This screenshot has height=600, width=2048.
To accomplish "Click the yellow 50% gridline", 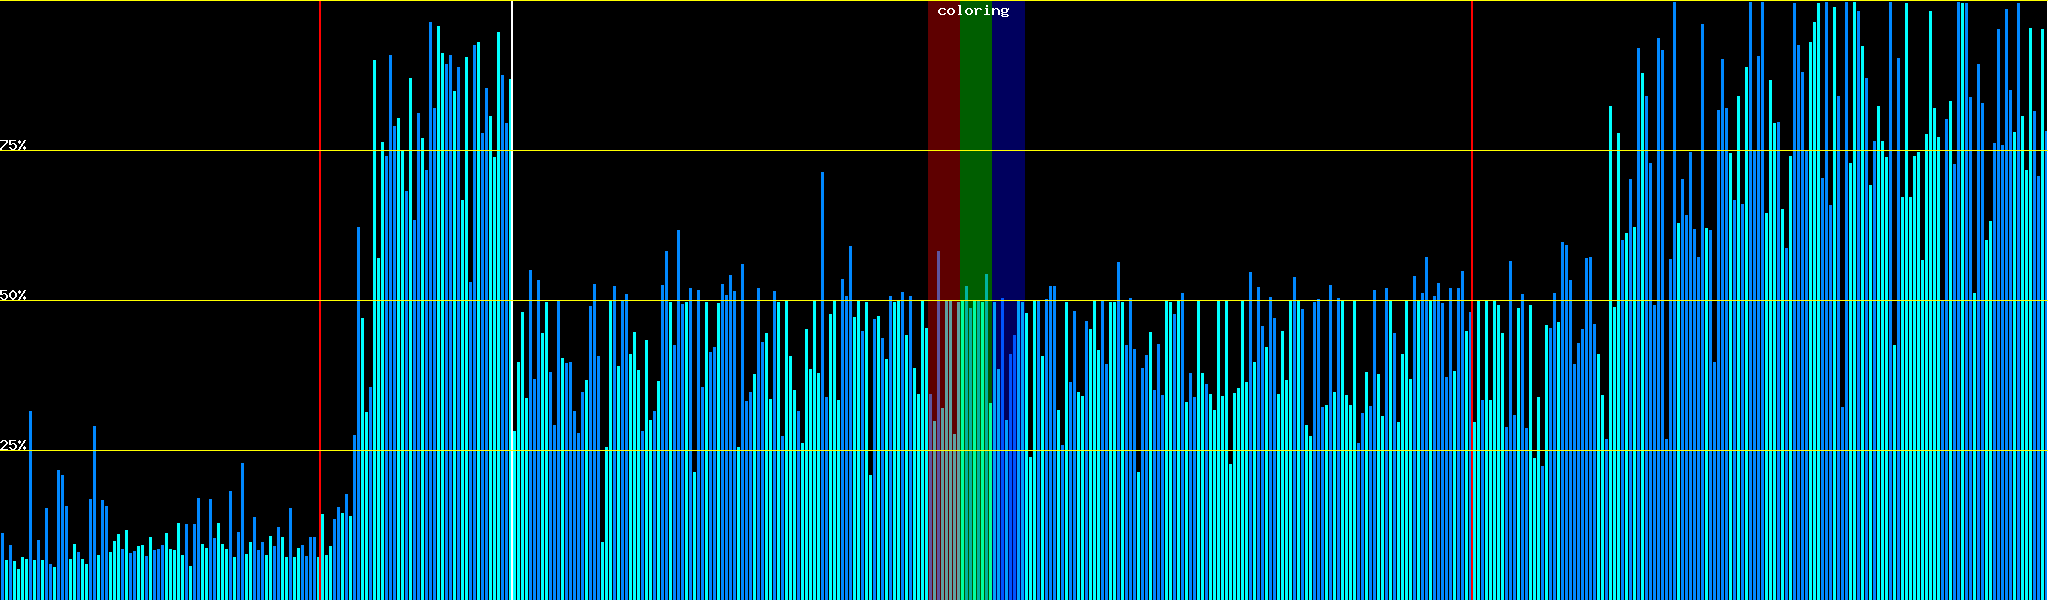I will click(1200, 301).
